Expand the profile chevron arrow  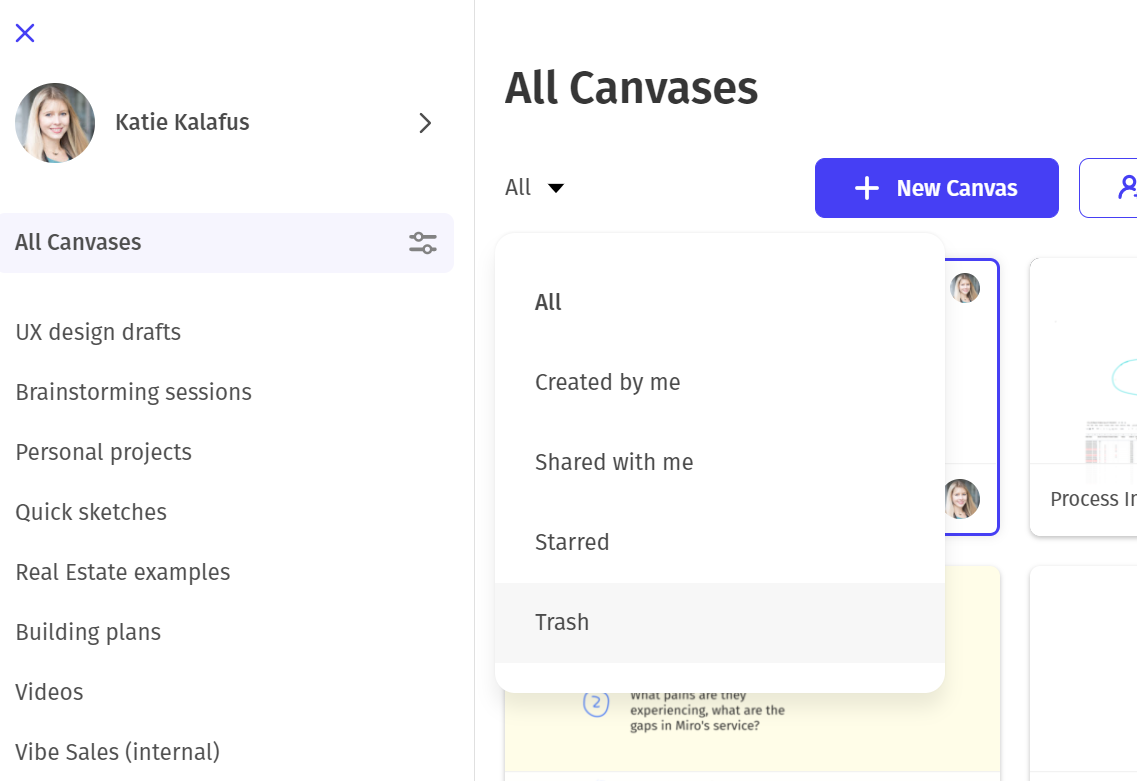(425, 123)
